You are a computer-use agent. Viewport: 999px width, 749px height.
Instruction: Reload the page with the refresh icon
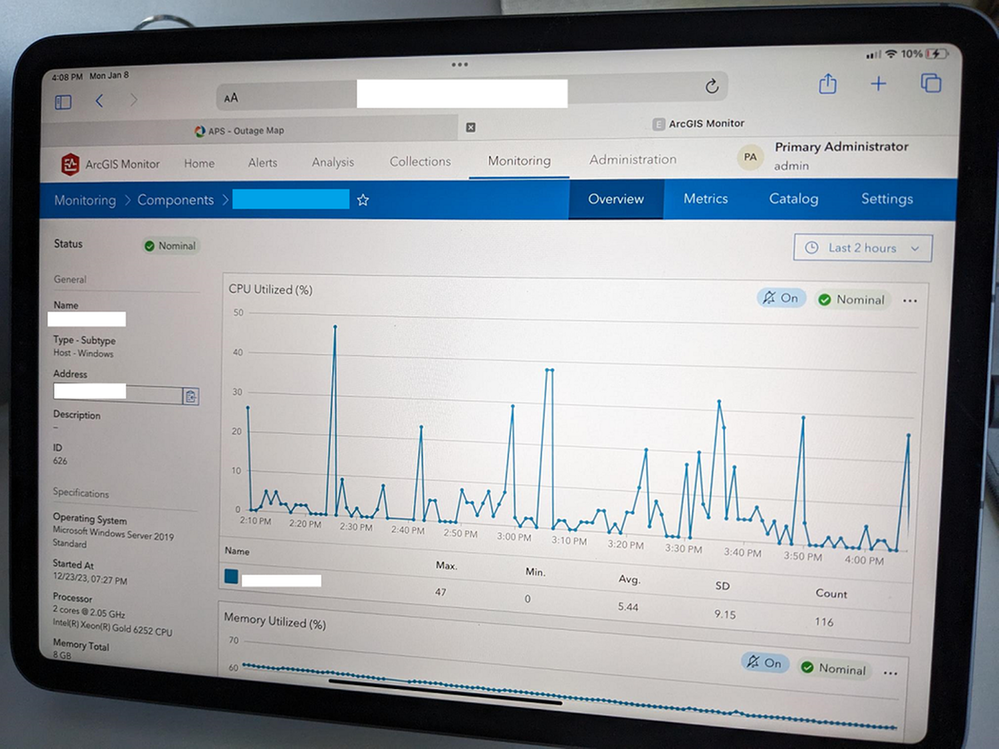point(712,86)
